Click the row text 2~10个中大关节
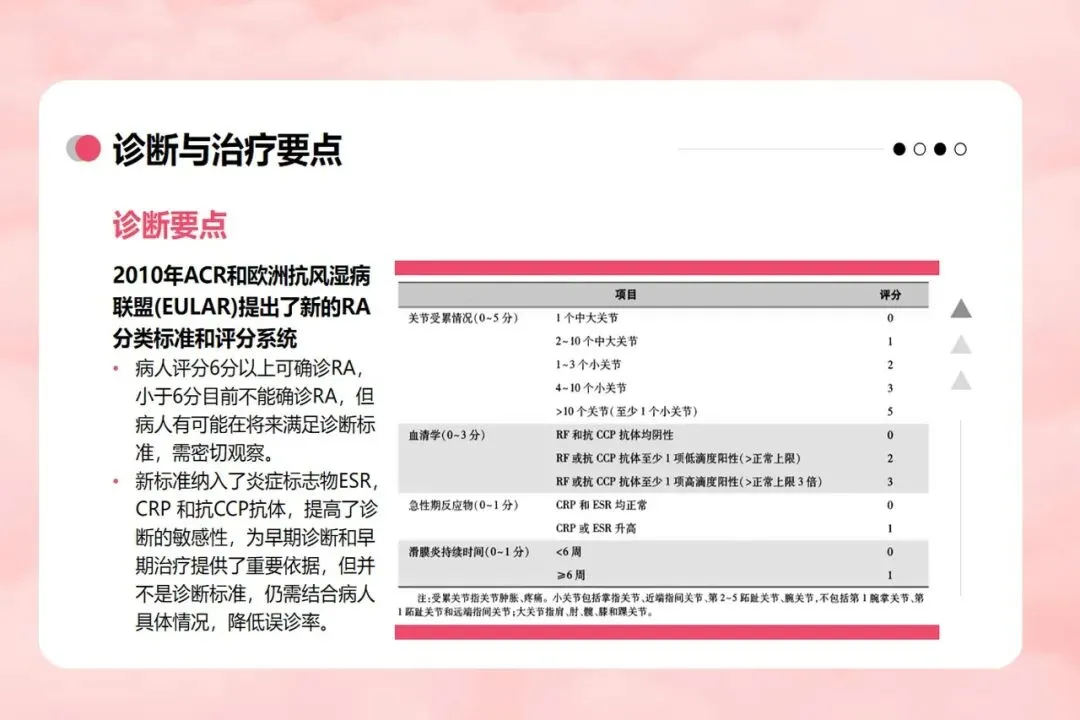Screen dimensions: 1080x720 click(x=596, y=341)
